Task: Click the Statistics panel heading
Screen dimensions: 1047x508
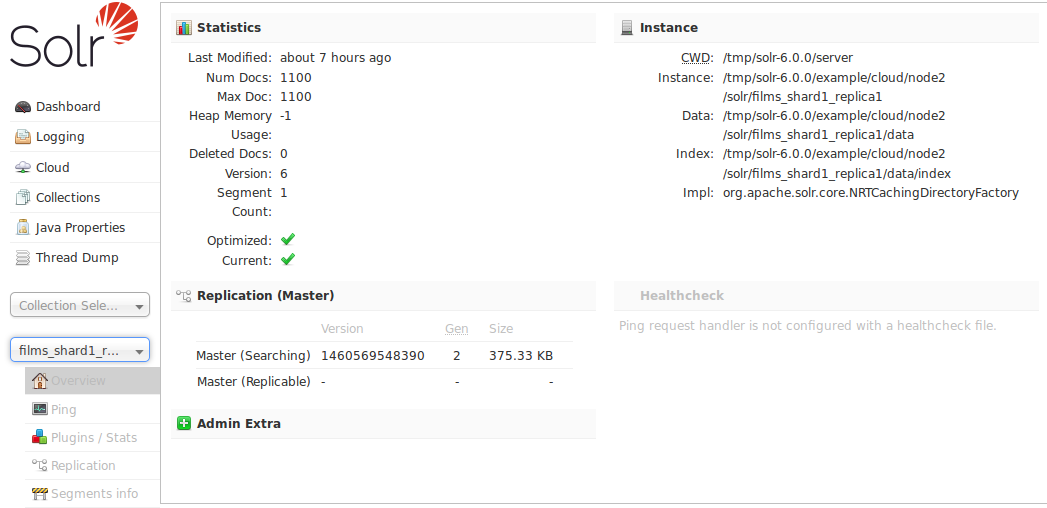Action: pos(229,28)
